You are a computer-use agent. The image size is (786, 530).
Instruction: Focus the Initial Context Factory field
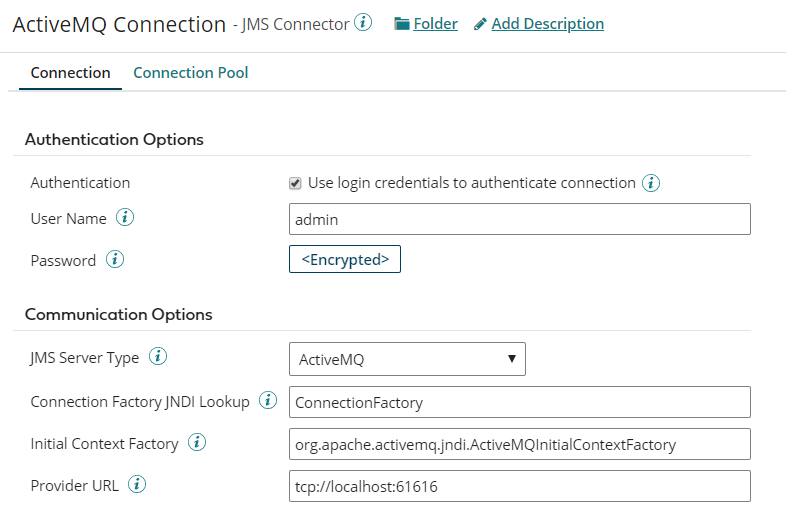point(519,444)
